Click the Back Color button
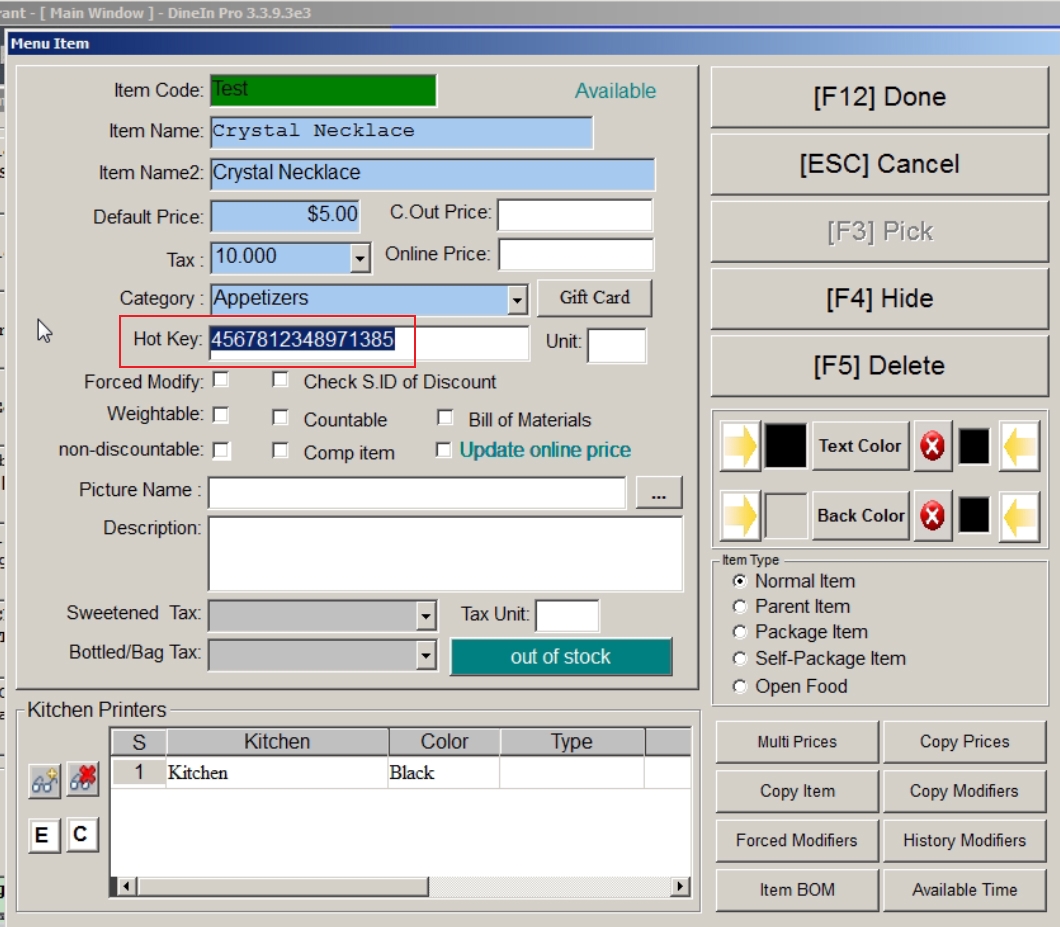Image resolution: width=1060 pixels, height=927 pixels. pos(860,516)
